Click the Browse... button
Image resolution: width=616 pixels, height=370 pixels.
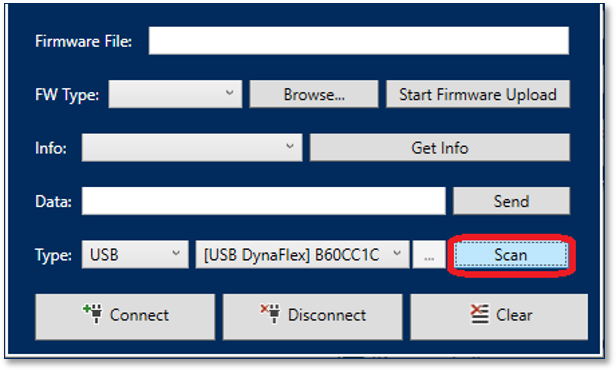[314, 94]
